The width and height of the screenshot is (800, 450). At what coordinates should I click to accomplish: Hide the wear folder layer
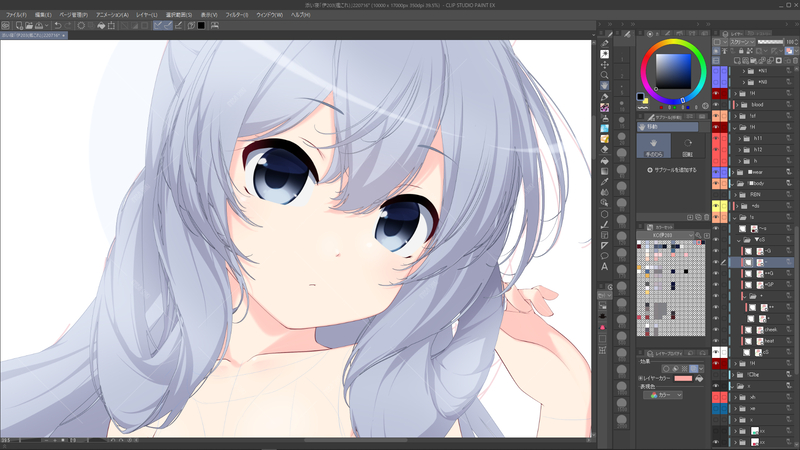point(716,172)
